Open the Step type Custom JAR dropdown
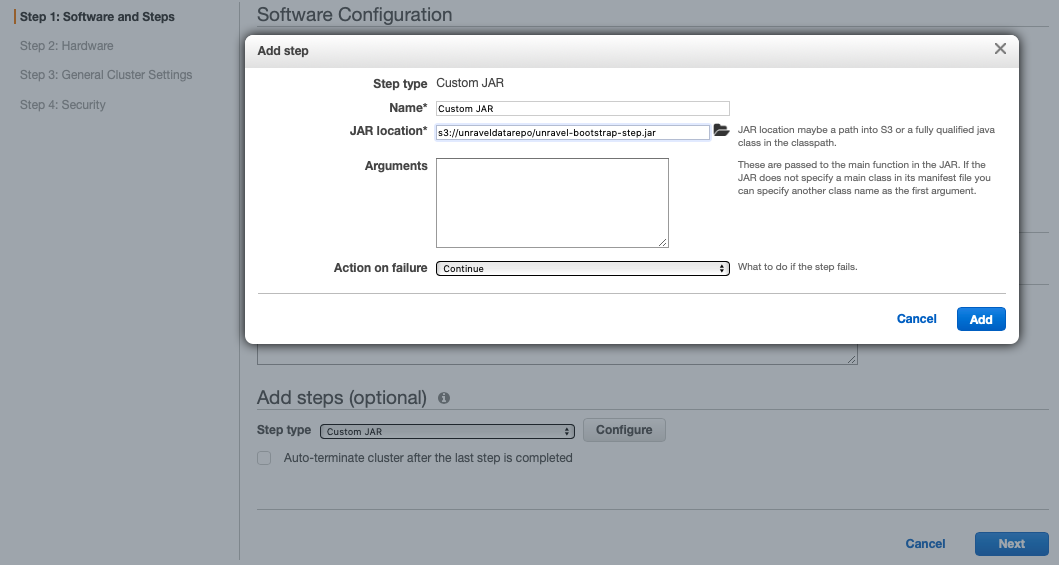 (x=447, y=431)
